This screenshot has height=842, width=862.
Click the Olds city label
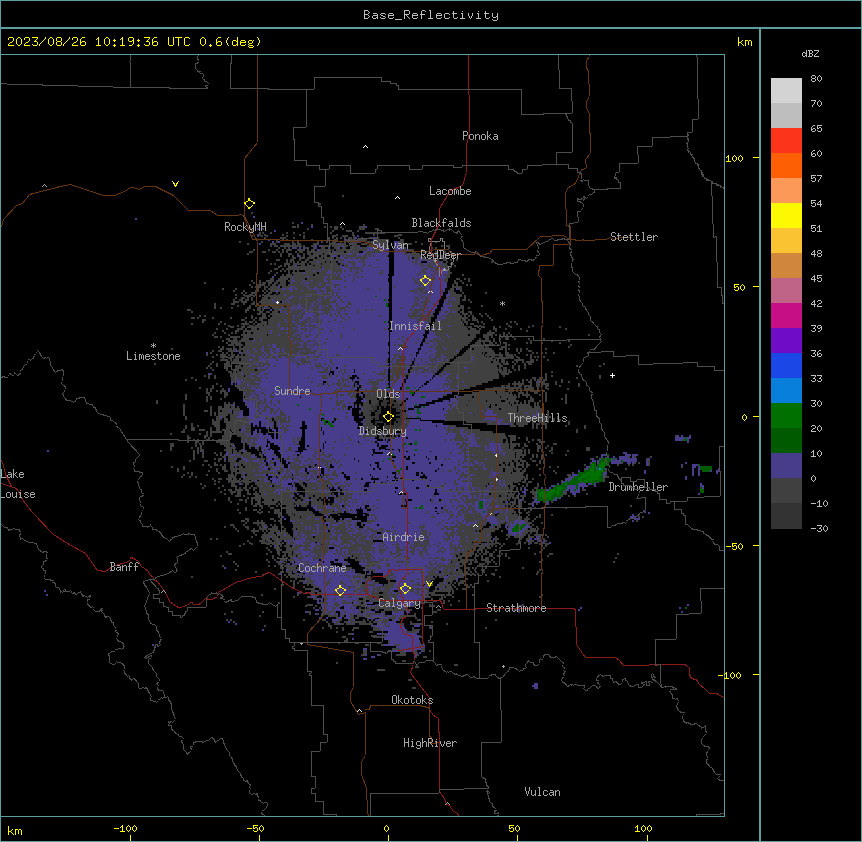[388, 394]
